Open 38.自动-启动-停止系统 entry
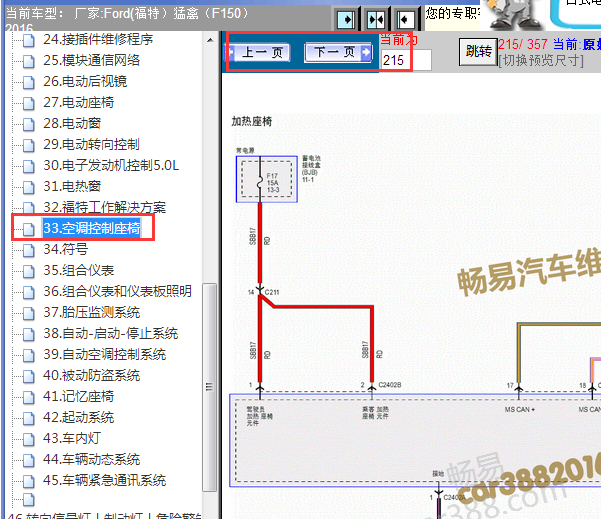The width and height of the screenshot is (601, 519). coord(111,333)
